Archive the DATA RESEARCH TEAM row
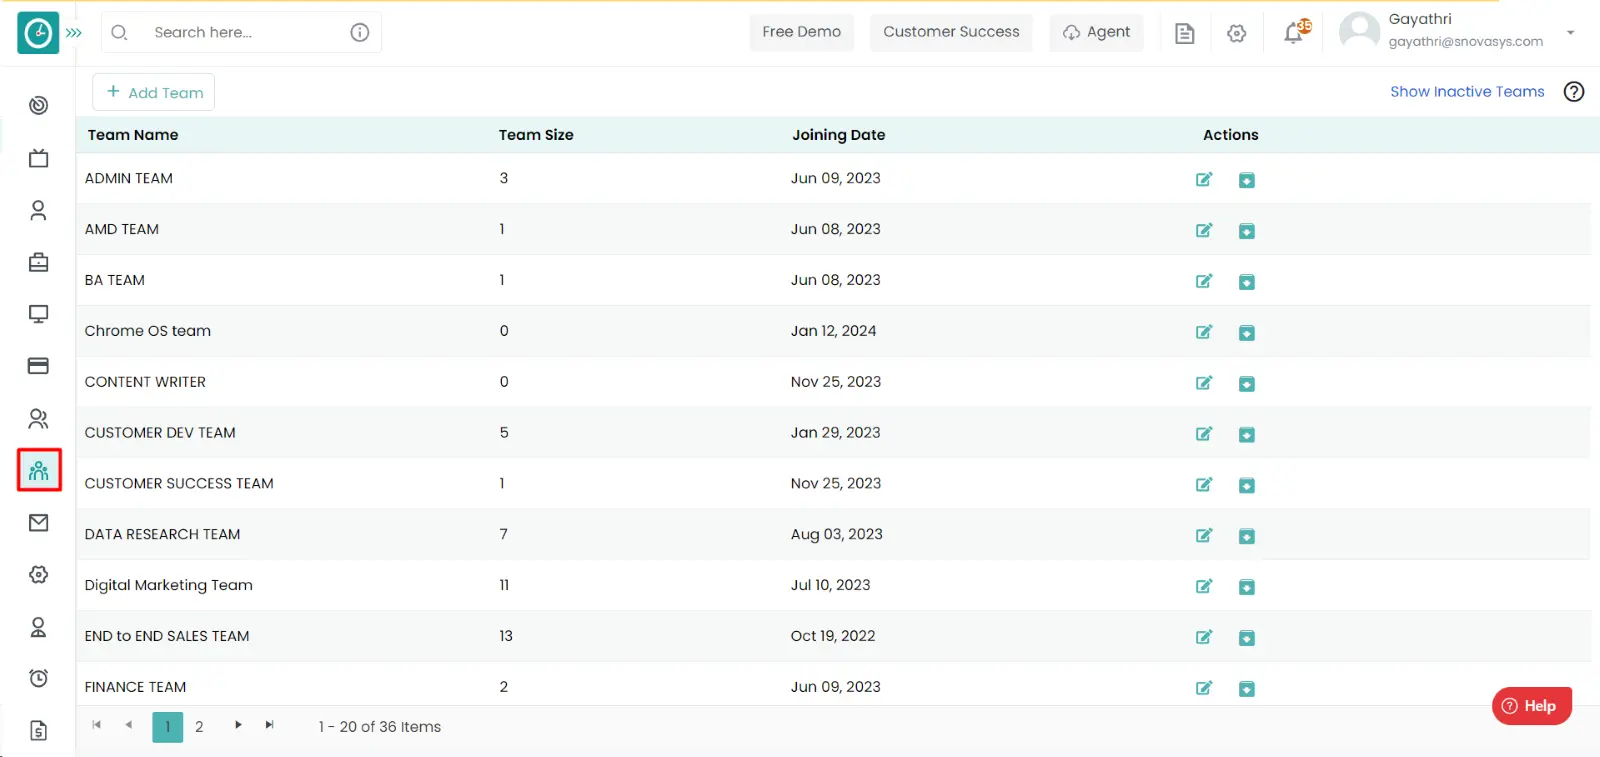 pyautogui.click(x=1247, y=537)
